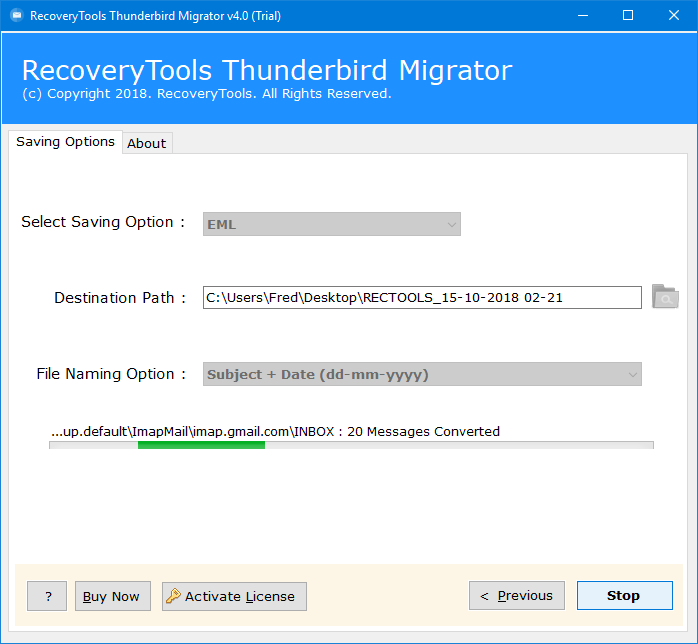This screenshot has width=698, height=644.
Task: Click the Buy Now button
Action: [113, 596]
